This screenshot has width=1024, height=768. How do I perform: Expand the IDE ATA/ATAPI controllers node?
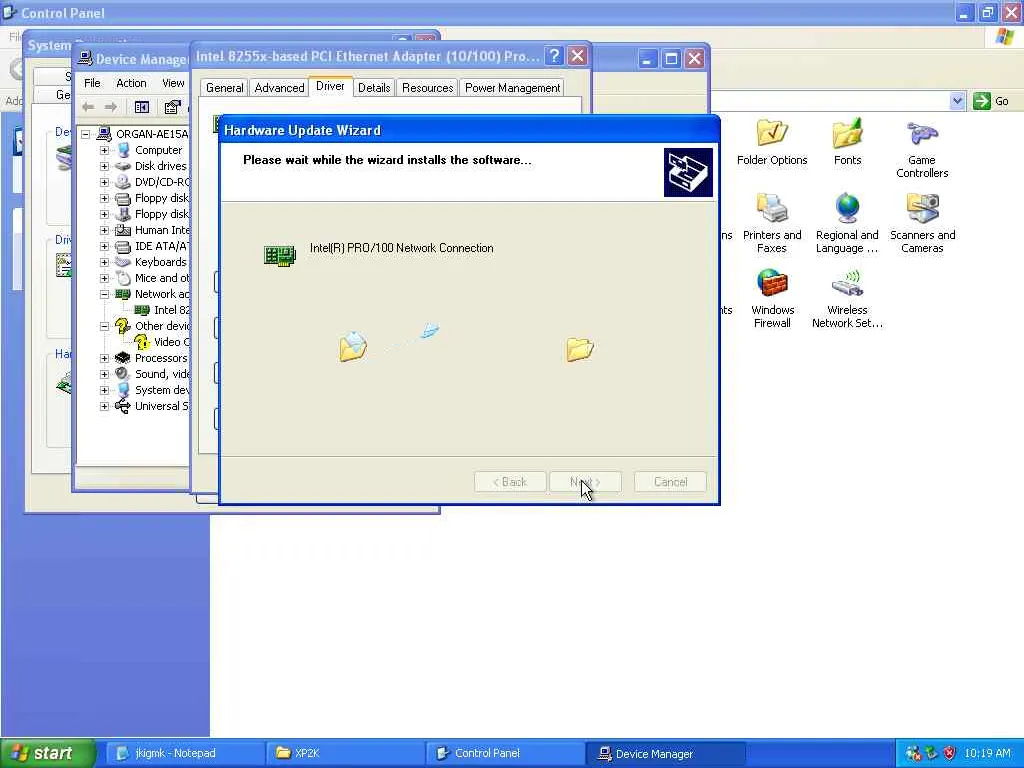[104, 246]
